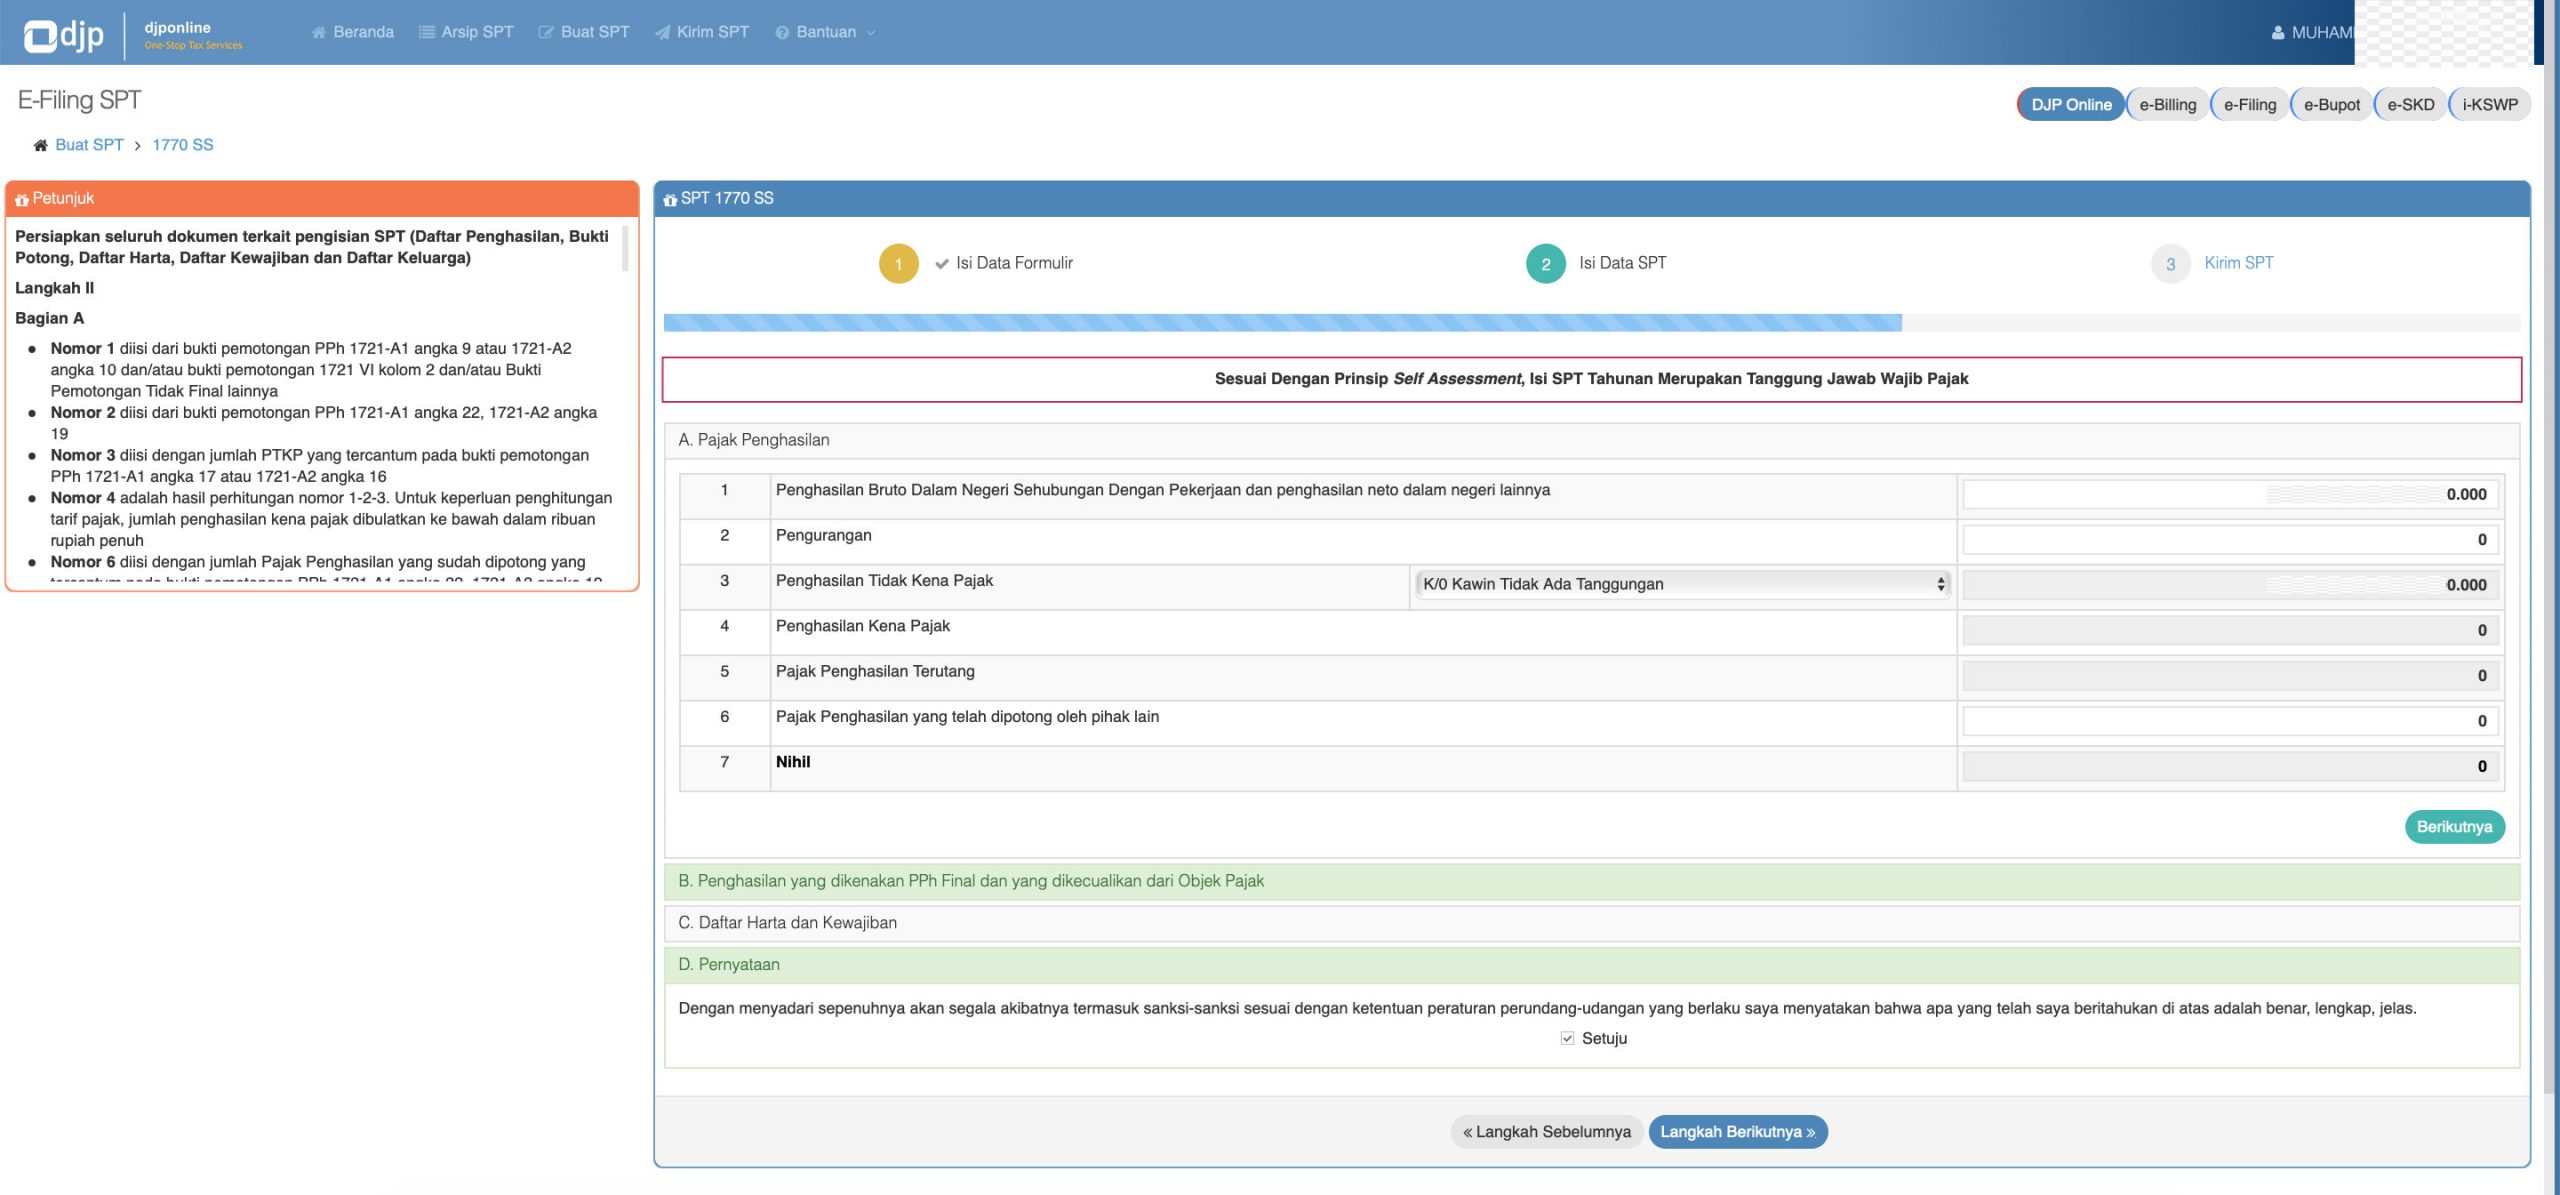
Task: Expand section C Daftar Harta dan Kewajiban
Action: (787, 923)
